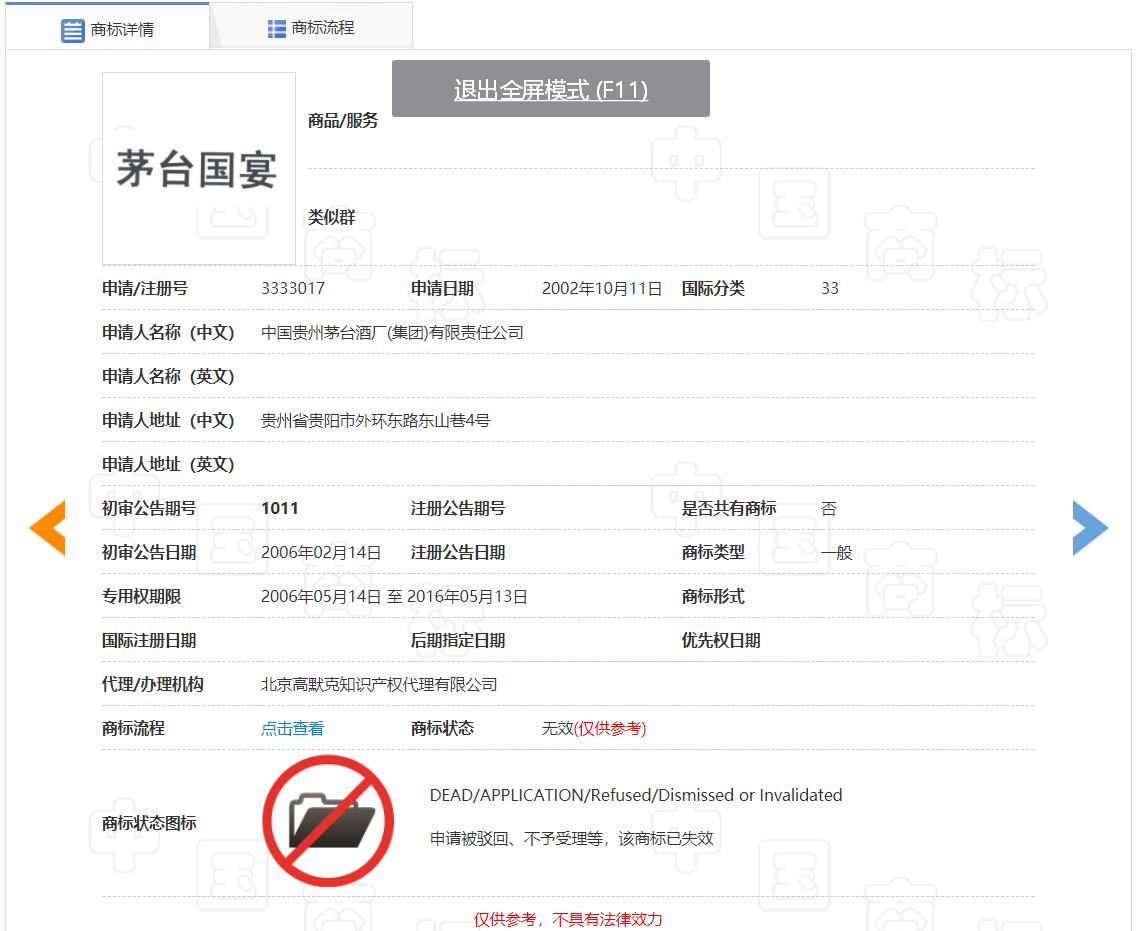
Task: Click the 注册公告期号 label
Action: click(458, 508)
